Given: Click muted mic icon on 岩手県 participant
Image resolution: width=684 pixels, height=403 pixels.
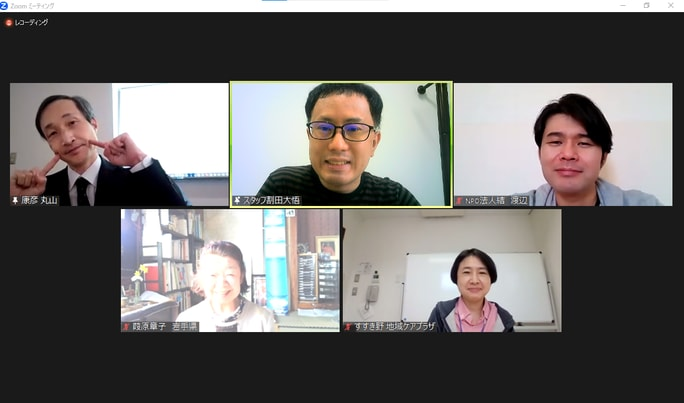Looking at the screenshot, I should pos(126,327).
